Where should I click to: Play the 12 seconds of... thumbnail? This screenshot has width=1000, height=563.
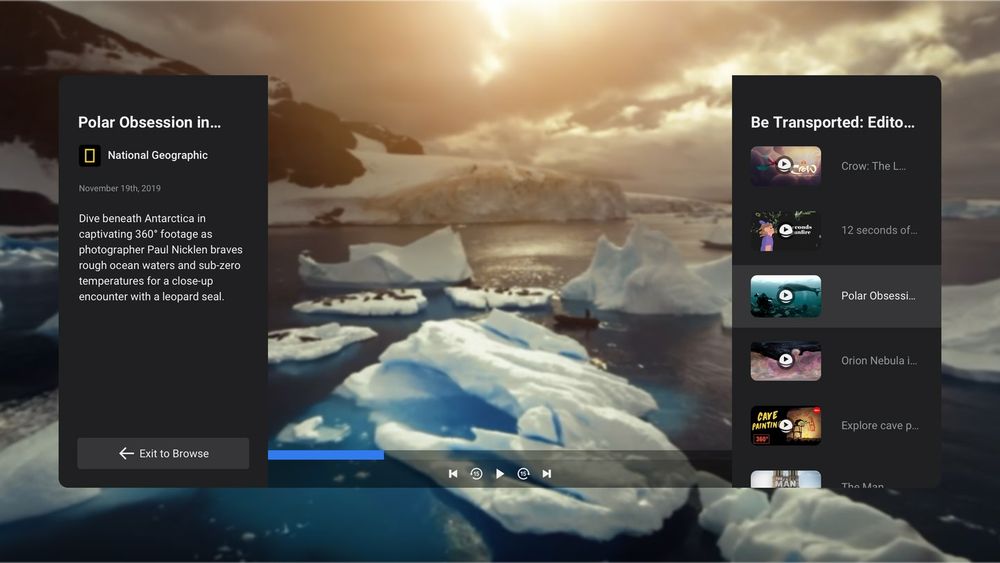coord(786,230)
